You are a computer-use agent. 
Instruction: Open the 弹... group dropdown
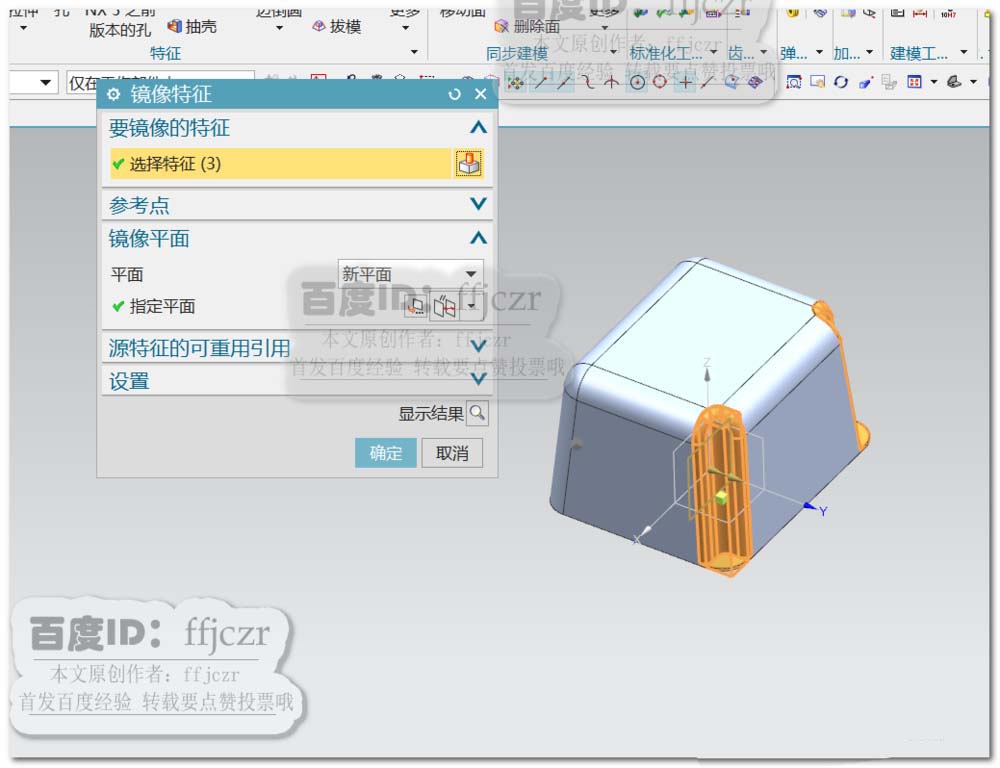(x=819, y=52)
